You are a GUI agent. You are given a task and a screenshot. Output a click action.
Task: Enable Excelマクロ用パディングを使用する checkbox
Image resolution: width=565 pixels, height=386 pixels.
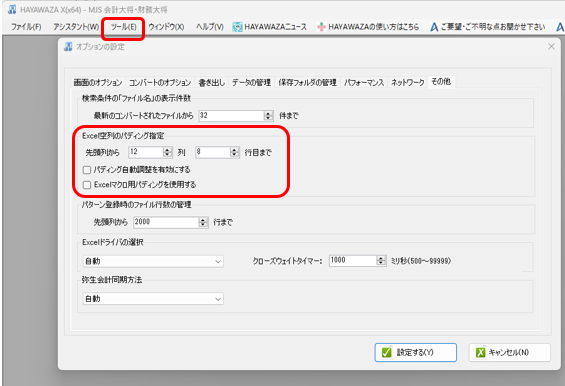(x=87, y=185)
